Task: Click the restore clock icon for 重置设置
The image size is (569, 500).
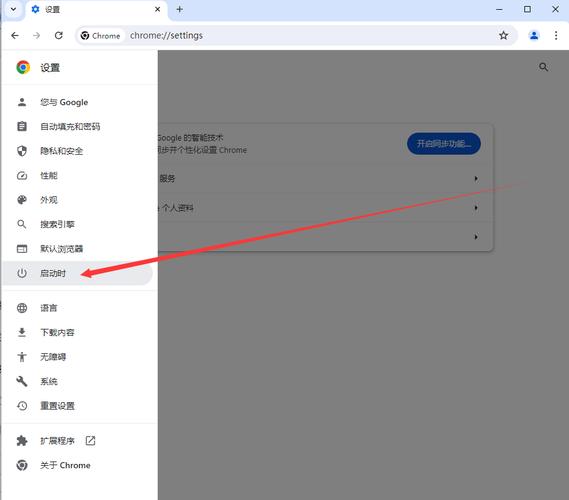Action: 22,406
